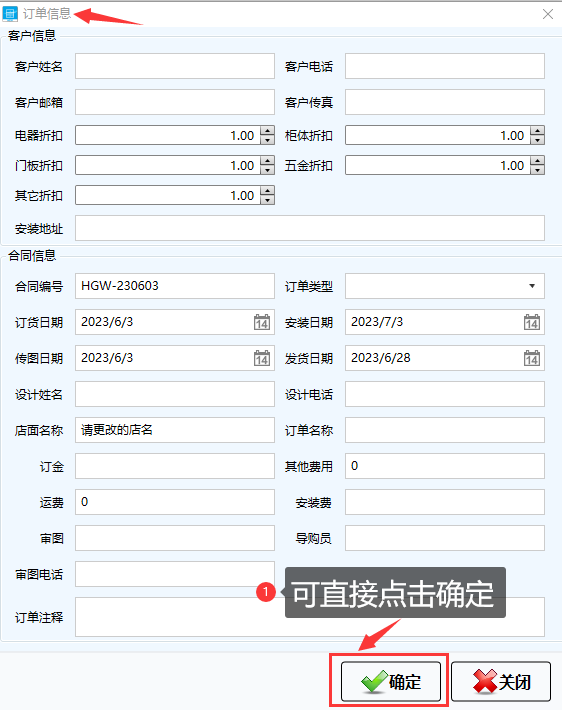Increase 其它折扣 with up arrow
Viewport: 562px width, 710px height.
[268, 191]
